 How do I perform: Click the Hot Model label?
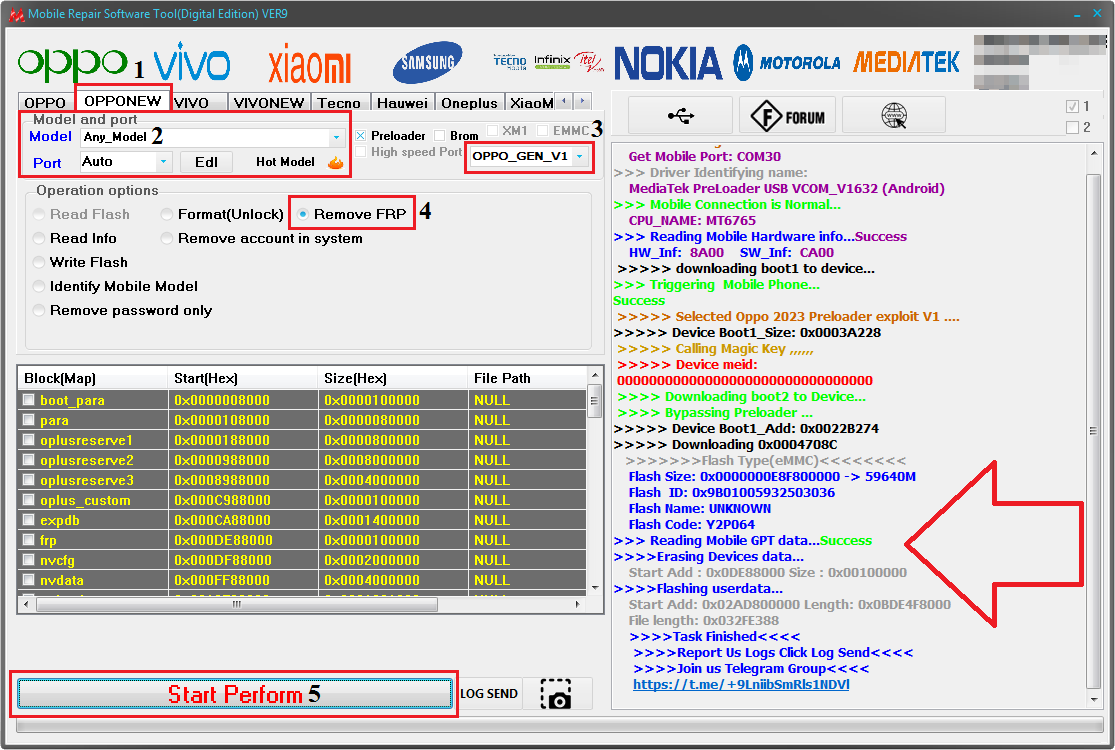click(x=285, y=162)
